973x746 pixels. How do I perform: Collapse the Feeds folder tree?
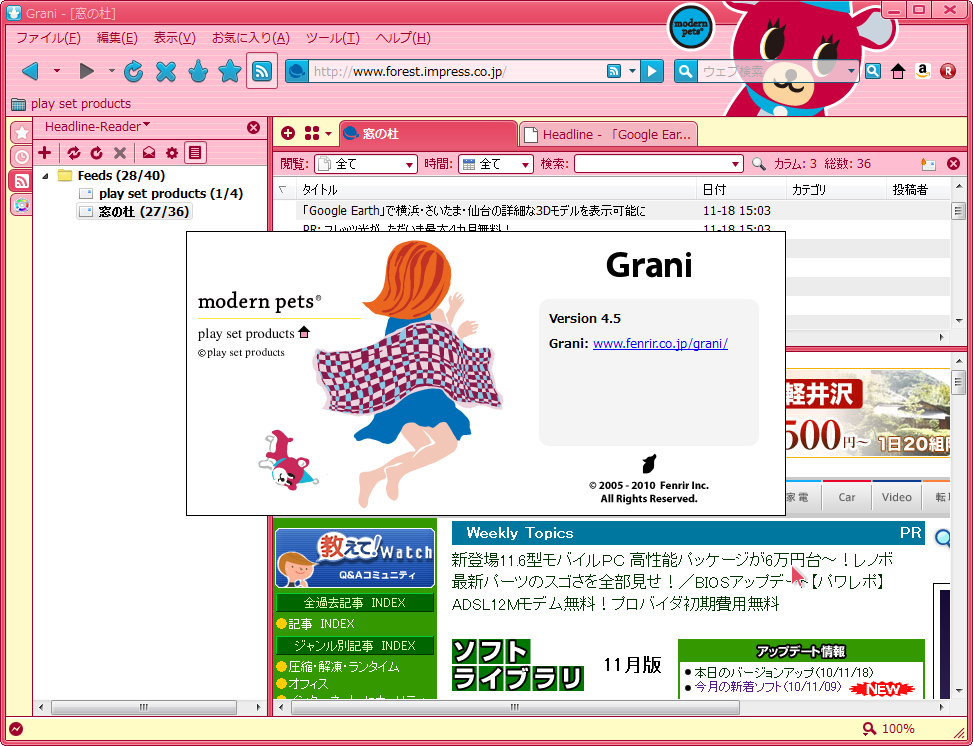(x=45, y=176)
